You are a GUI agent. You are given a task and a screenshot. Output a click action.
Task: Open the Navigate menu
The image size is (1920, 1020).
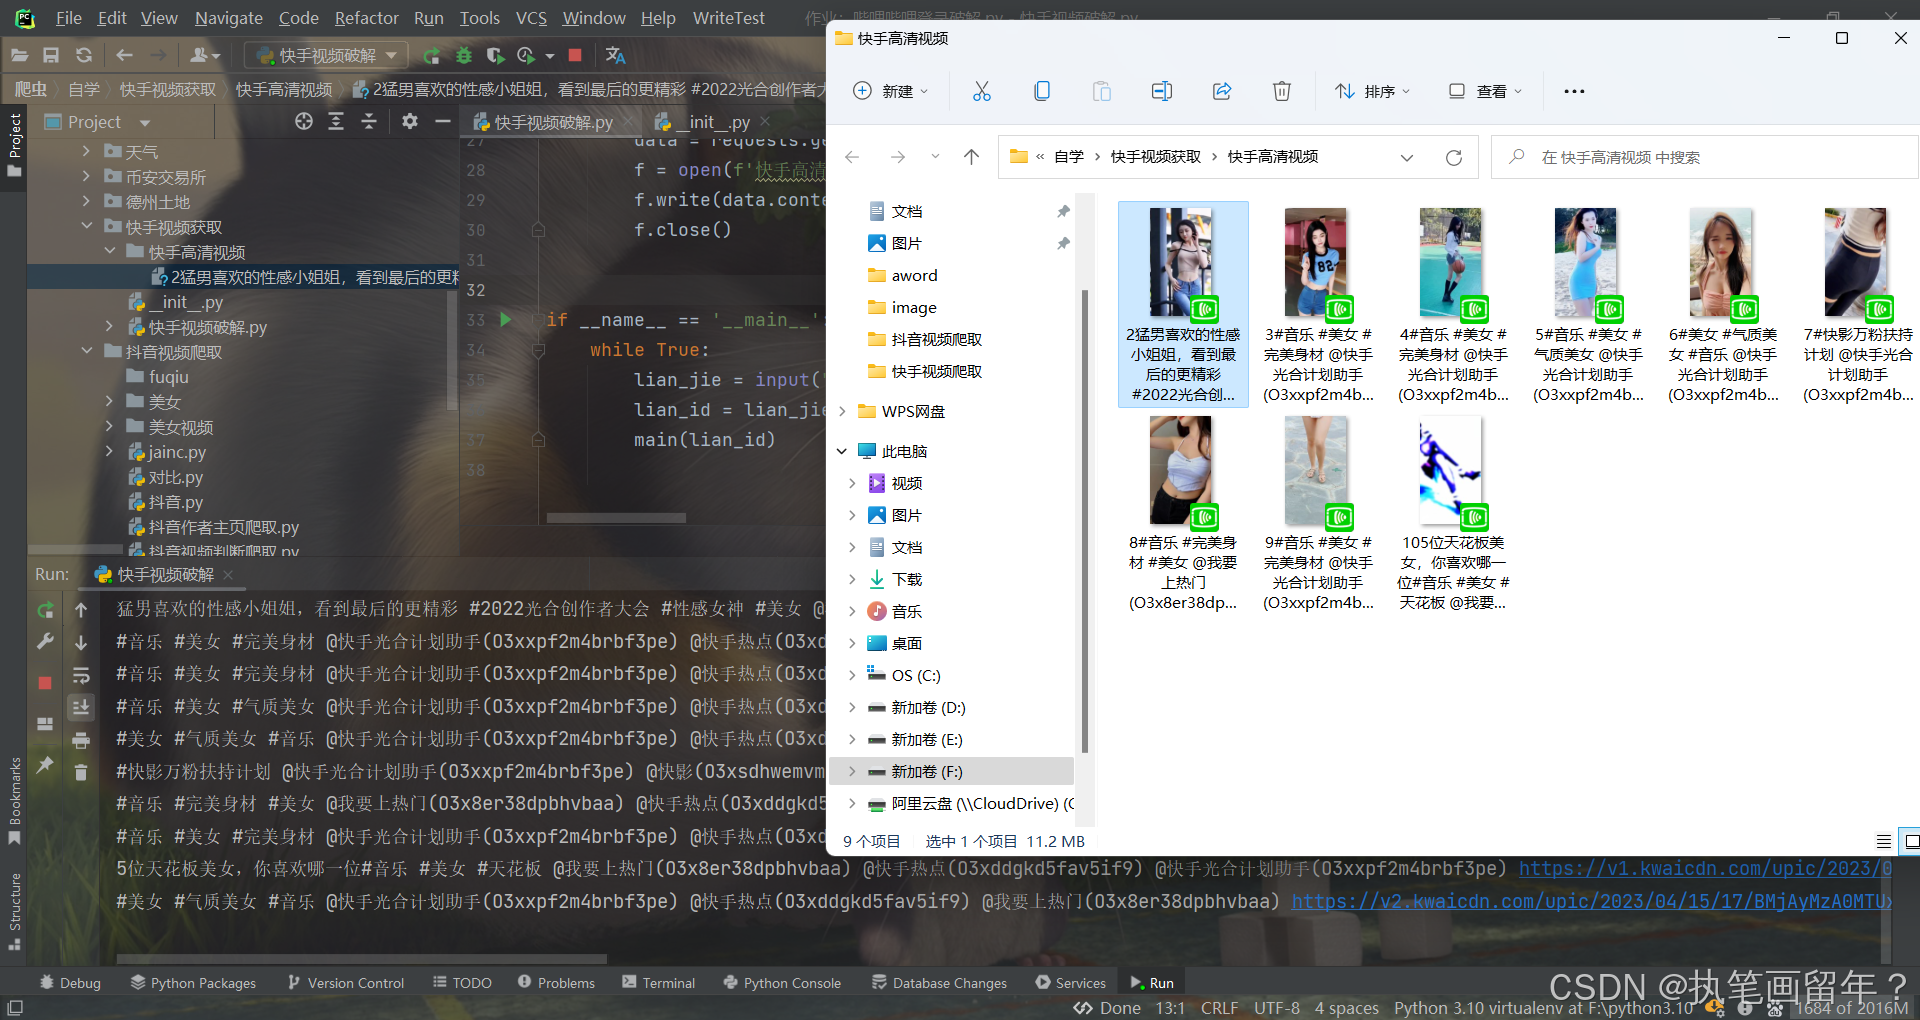(228, 18)
